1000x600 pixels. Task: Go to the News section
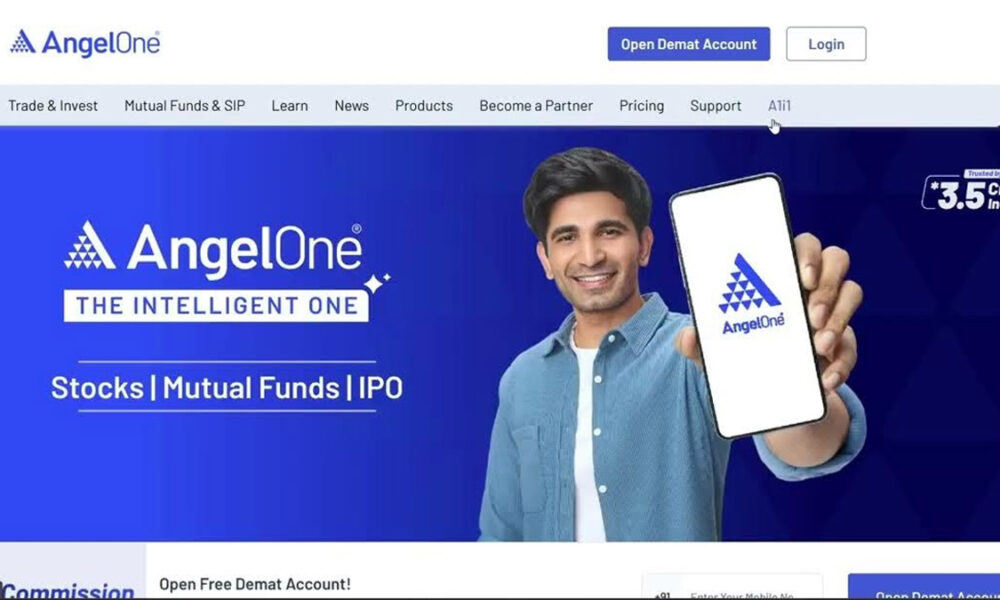tap(351, 106)
